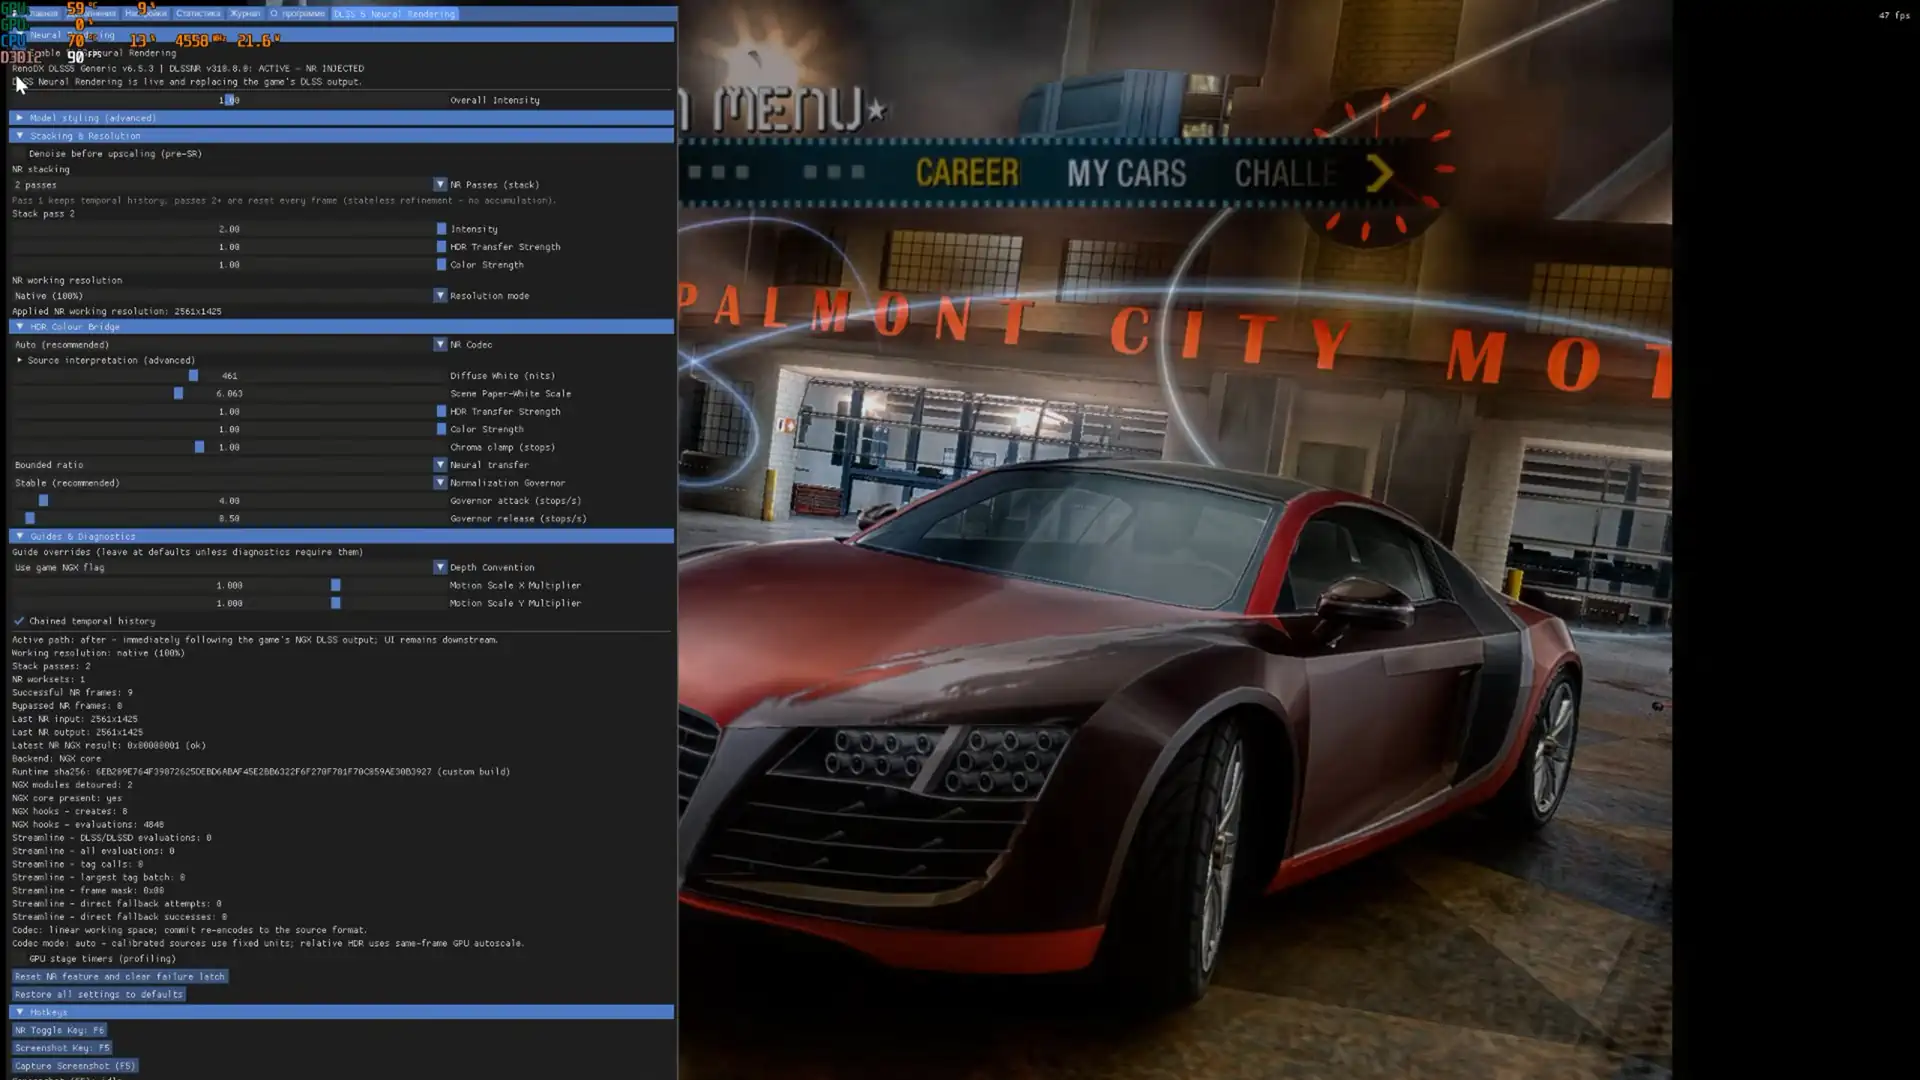
Task: Click the Screenshot Key: F5 button
Action: pyautogui.click(x=62, y=1049)
